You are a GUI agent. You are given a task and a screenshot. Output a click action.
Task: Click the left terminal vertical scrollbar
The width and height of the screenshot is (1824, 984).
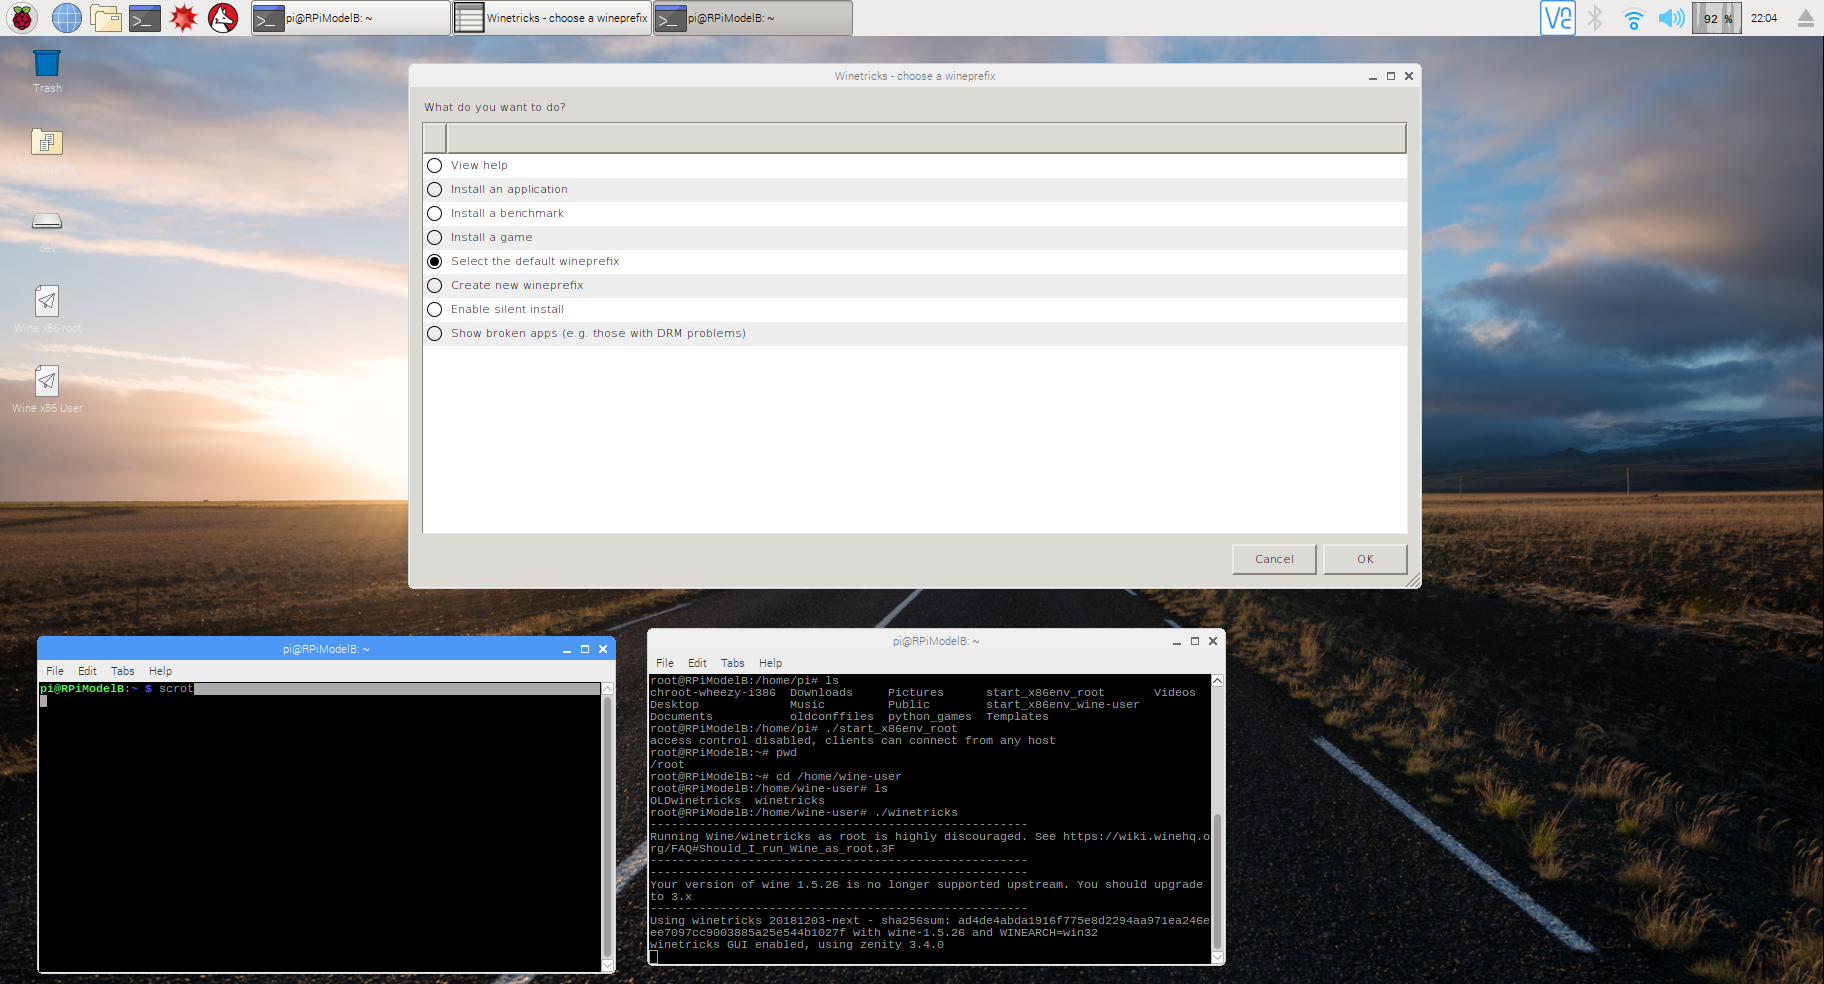pyautogui.click(x=607, y=827)
